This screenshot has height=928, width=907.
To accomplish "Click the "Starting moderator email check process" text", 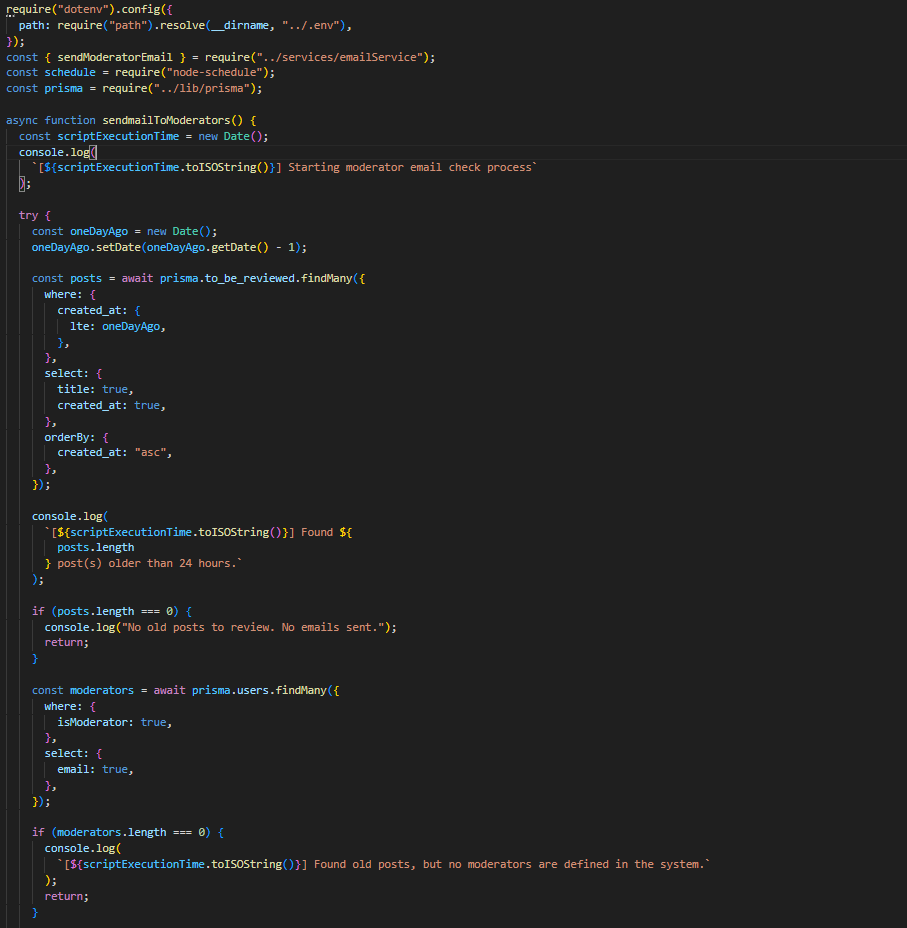I will [x=412, y=167].
